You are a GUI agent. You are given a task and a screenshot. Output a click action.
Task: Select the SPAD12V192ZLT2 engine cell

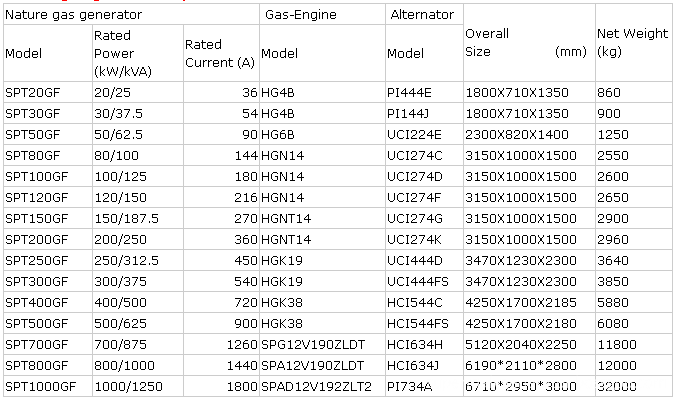tap(322, 386)
